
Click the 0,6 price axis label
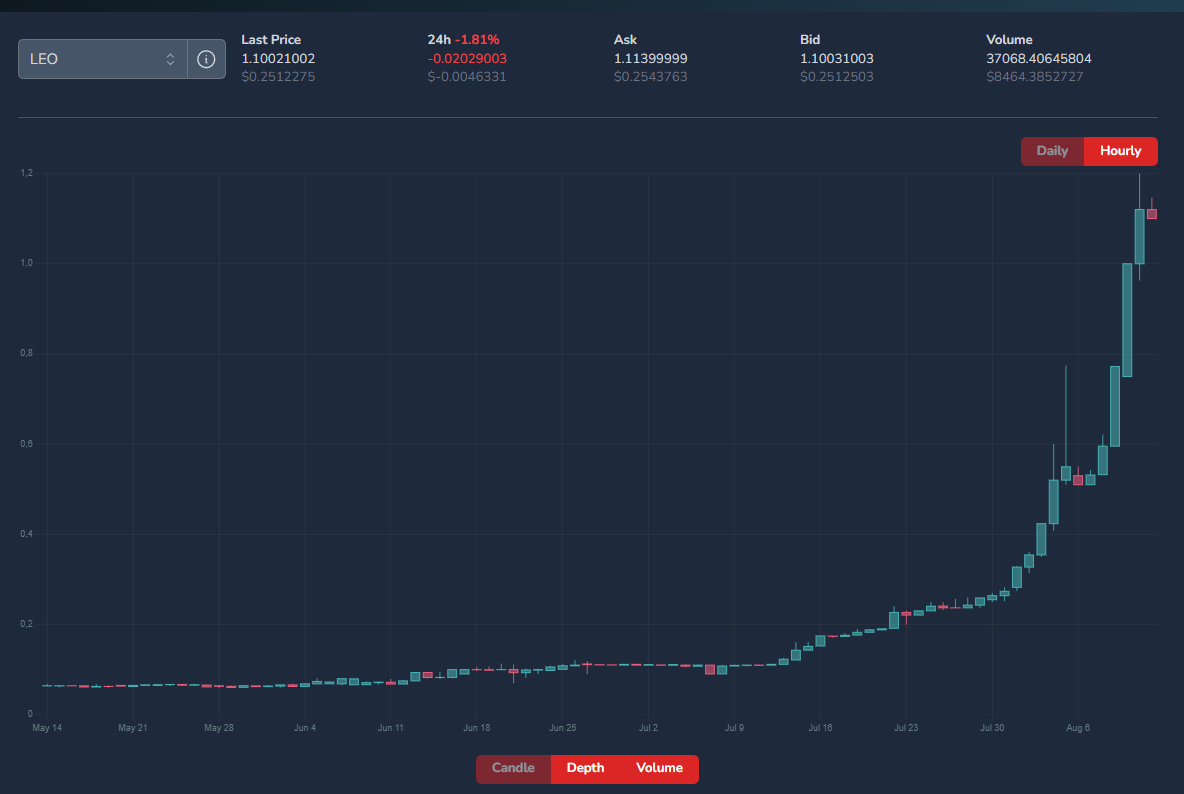pyautogui.click(x=26, y=444)
